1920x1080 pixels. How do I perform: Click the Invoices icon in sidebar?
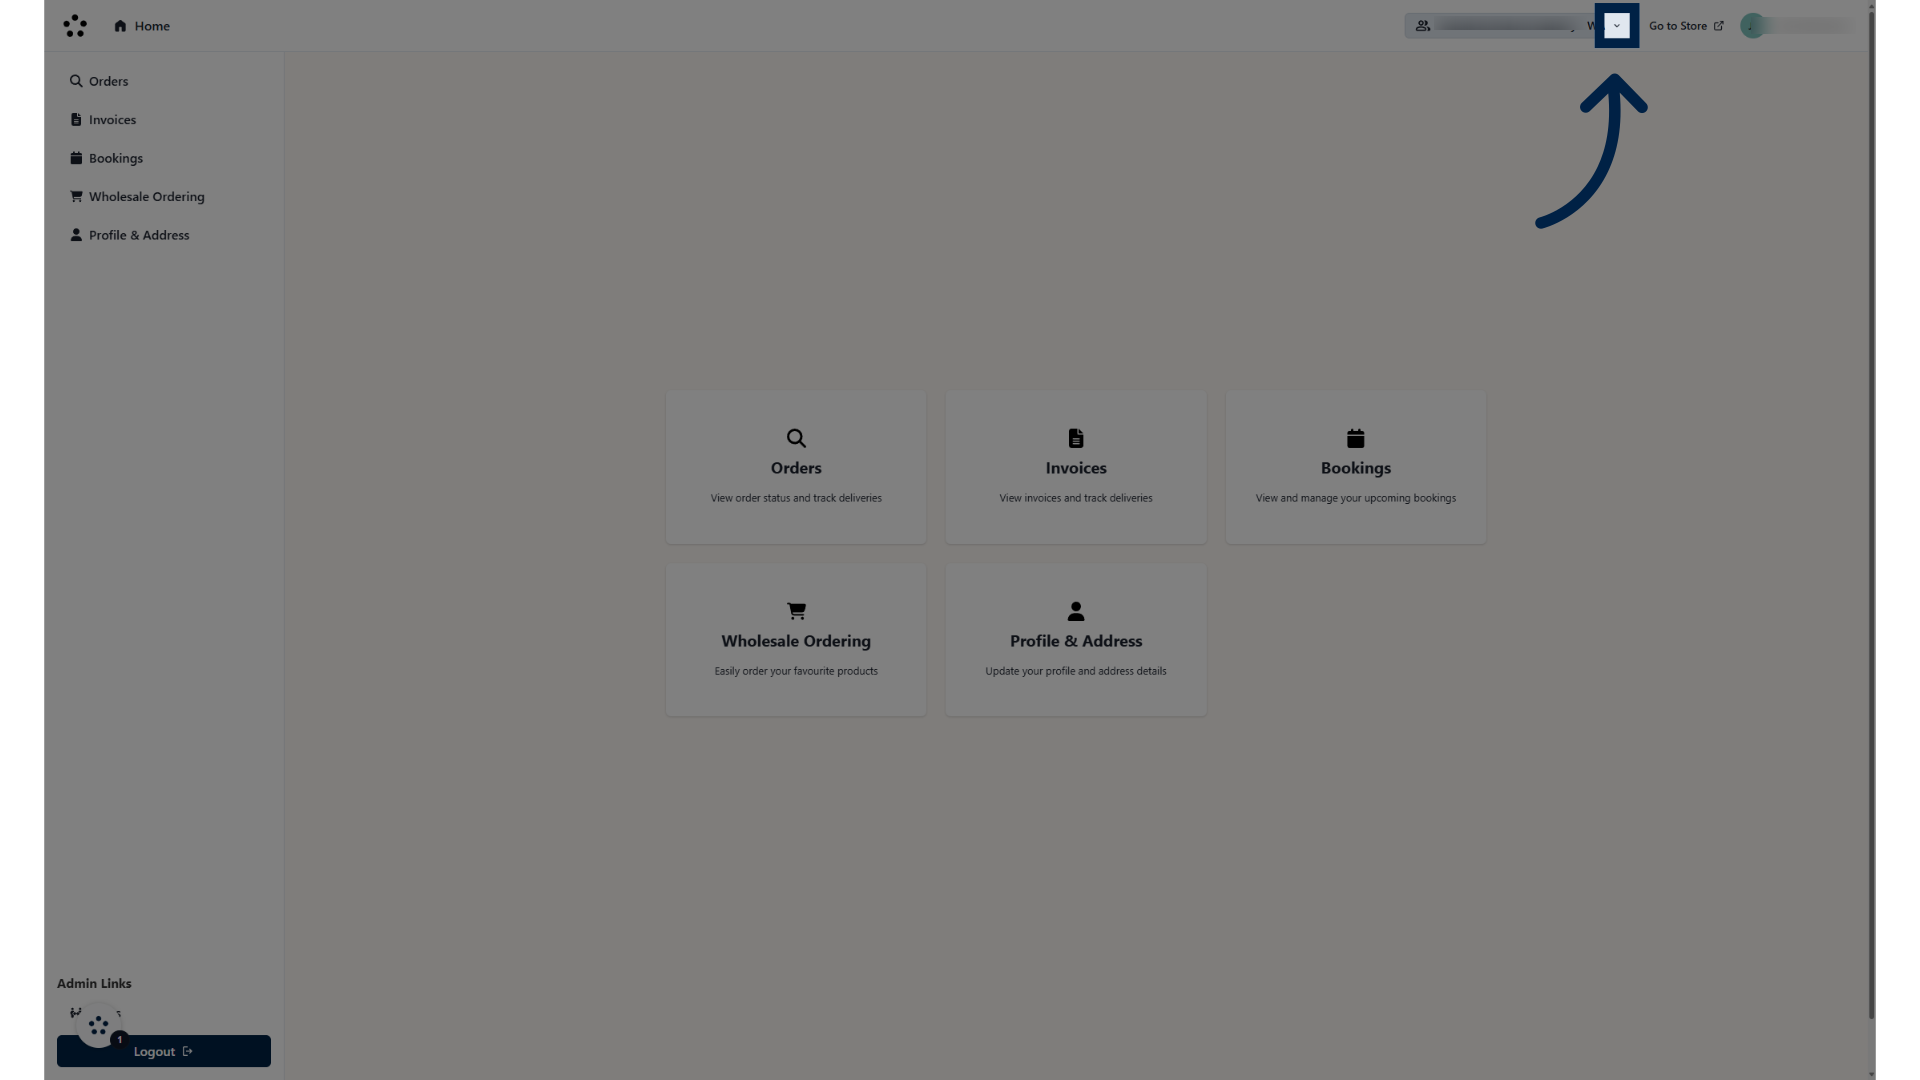(x=75, y=120)
